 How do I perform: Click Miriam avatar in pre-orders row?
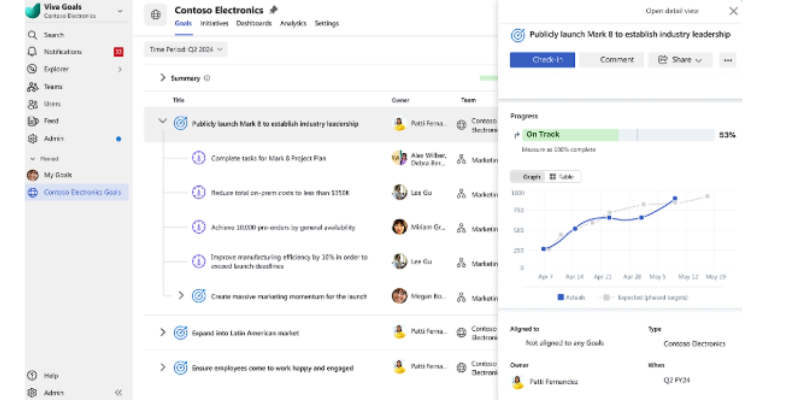399,227
